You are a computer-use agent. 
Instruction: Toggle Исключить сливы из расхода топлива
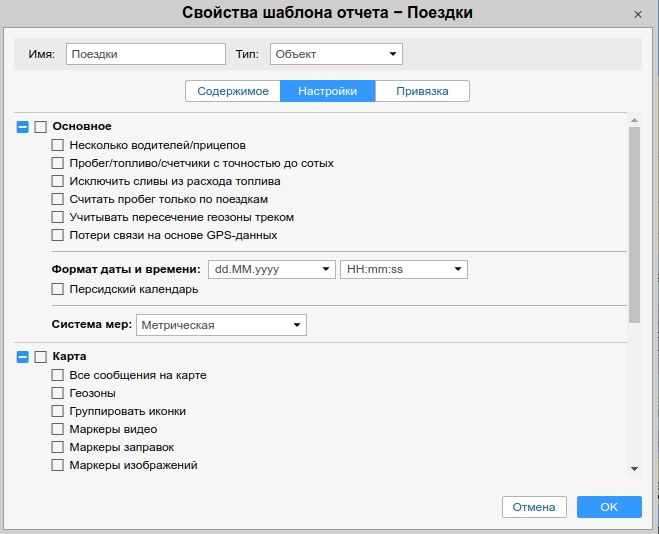click(x=58, y=181)
